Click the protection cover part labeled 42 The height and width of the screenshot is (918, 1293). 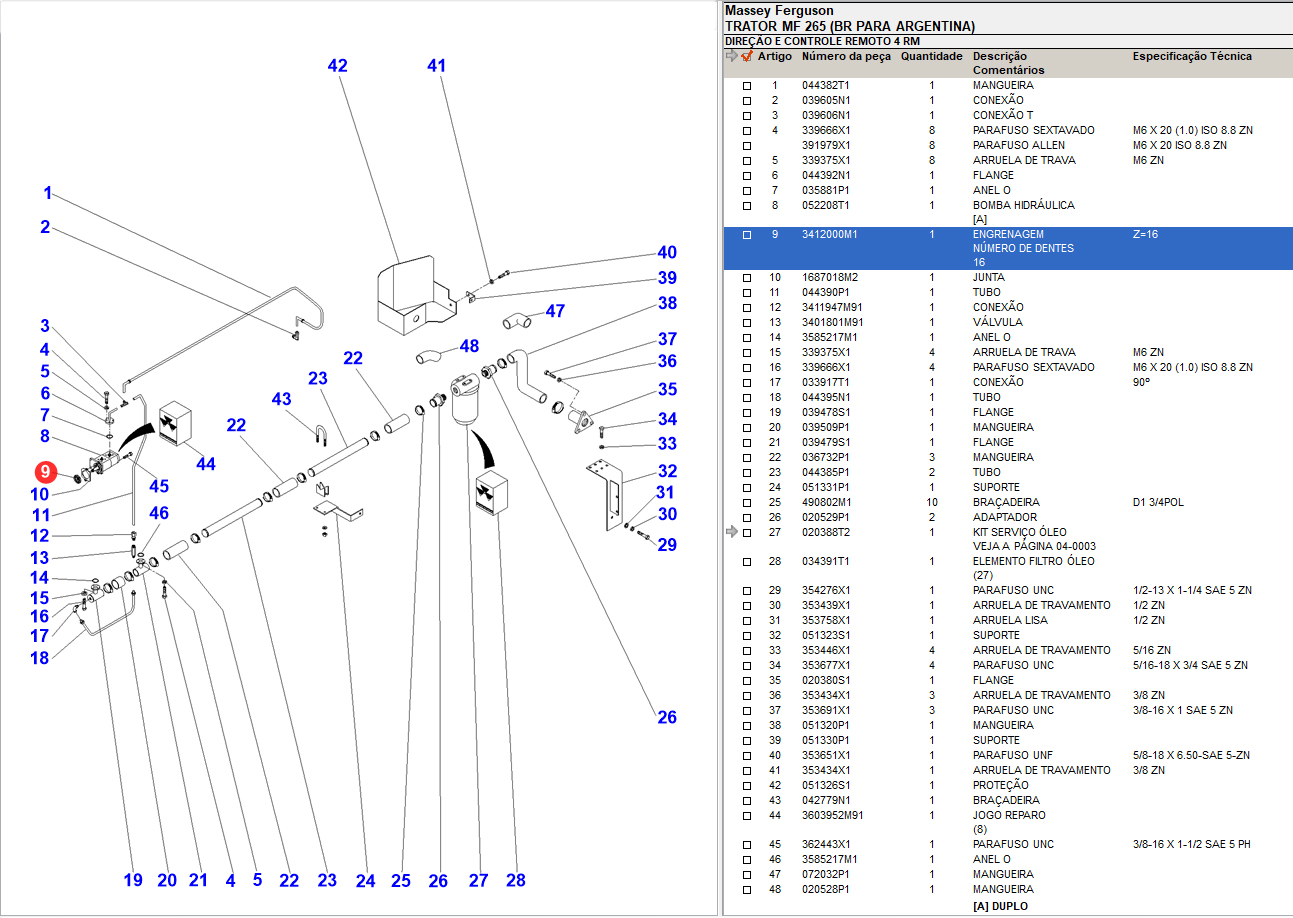tap(407, 288)
